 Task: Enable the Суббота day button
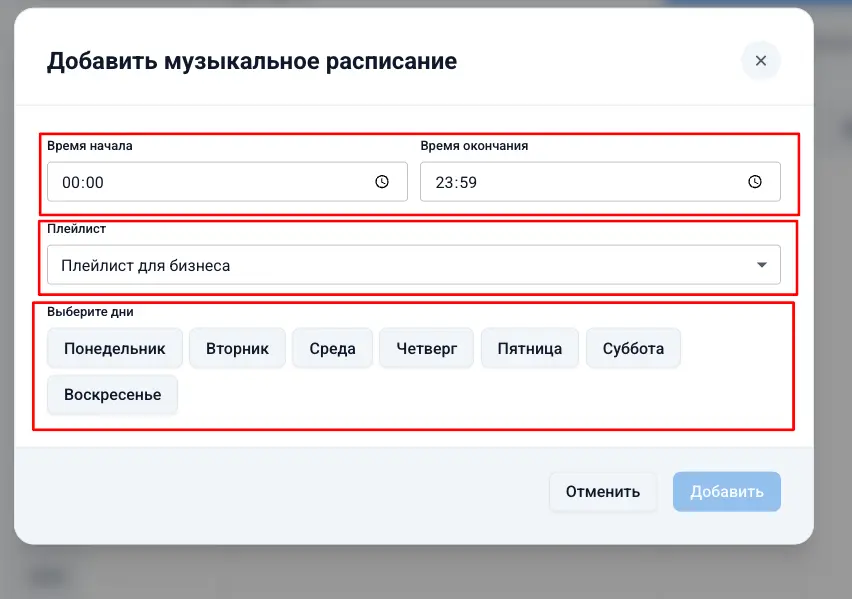coord(633,349)
